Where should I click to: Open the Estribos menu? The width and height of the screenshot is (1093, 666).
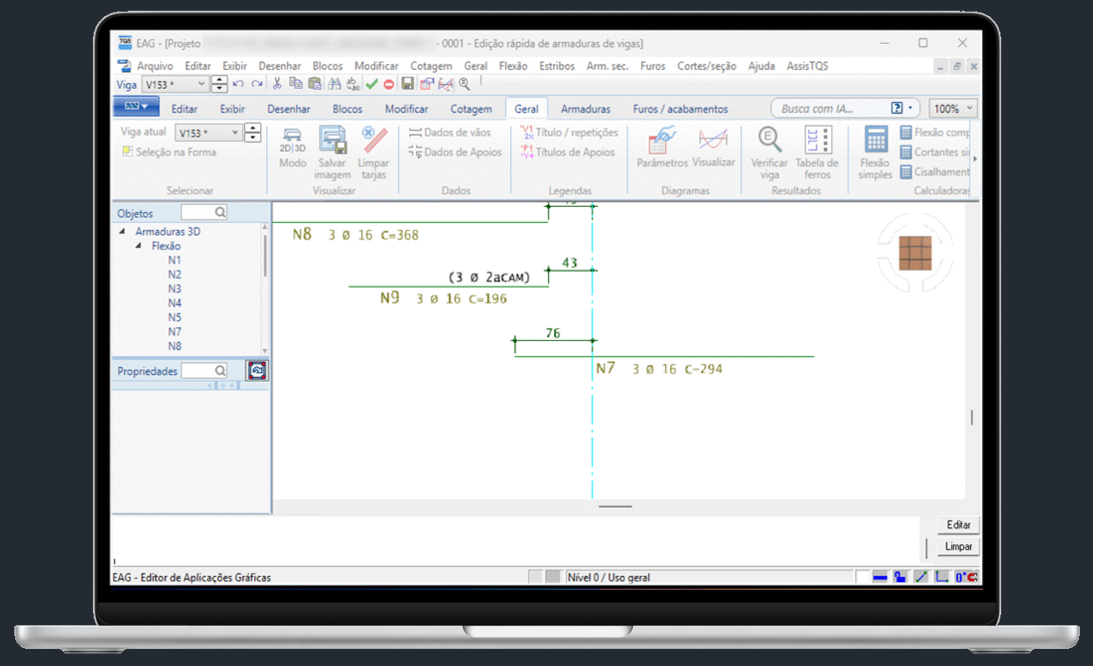click(x=557, y=66)
